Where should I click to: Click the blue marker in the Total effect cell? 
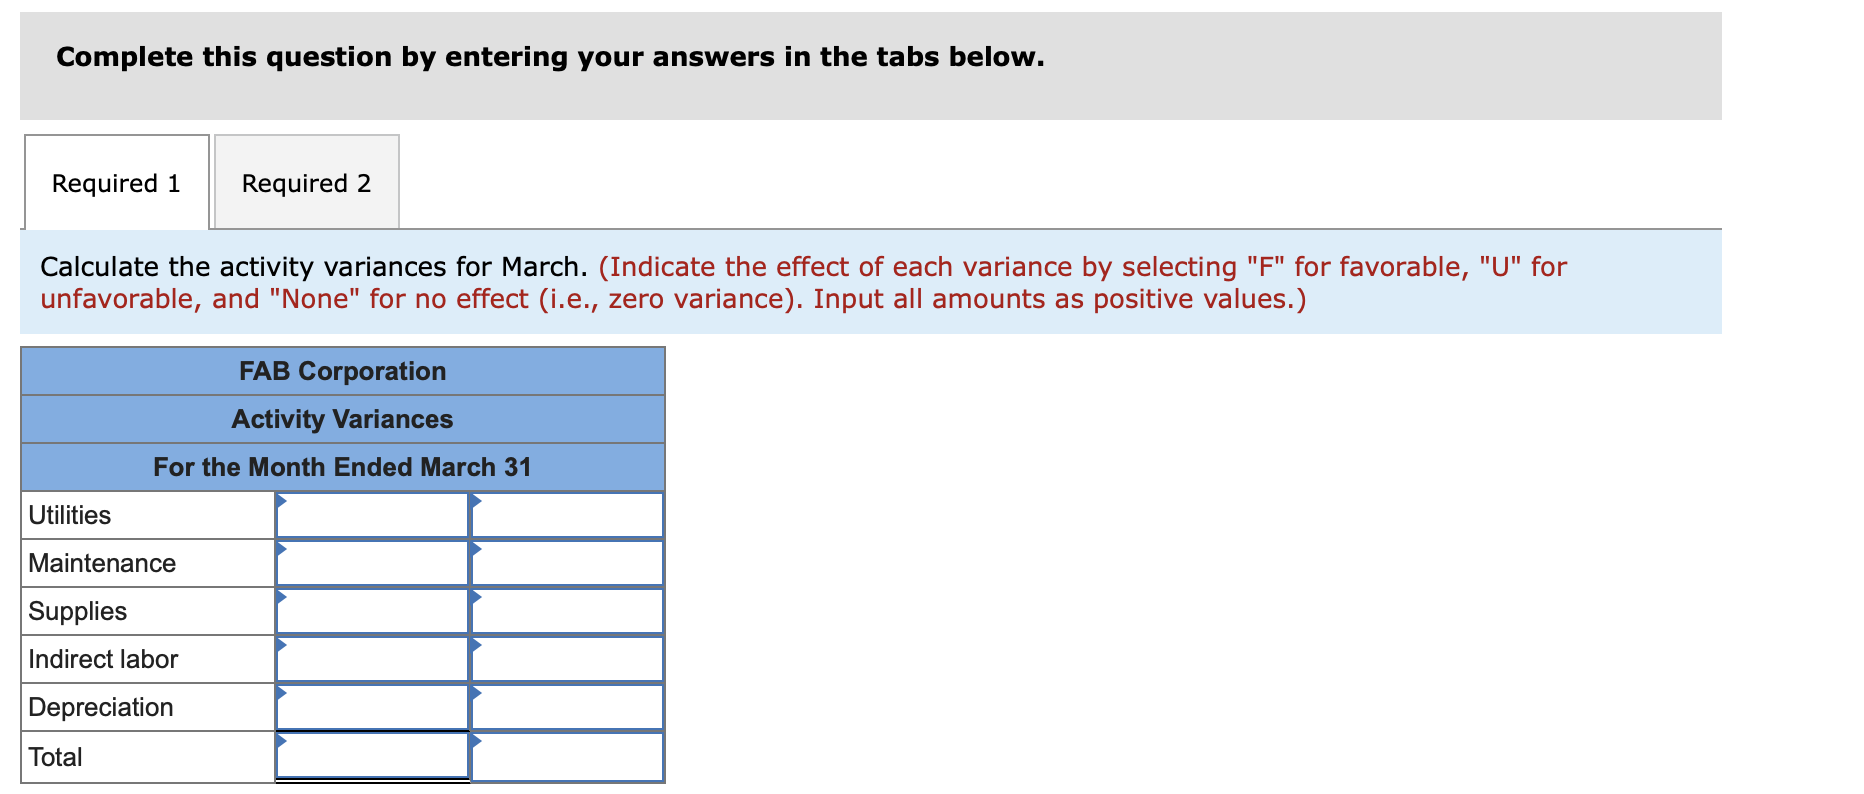click(476, 740)
